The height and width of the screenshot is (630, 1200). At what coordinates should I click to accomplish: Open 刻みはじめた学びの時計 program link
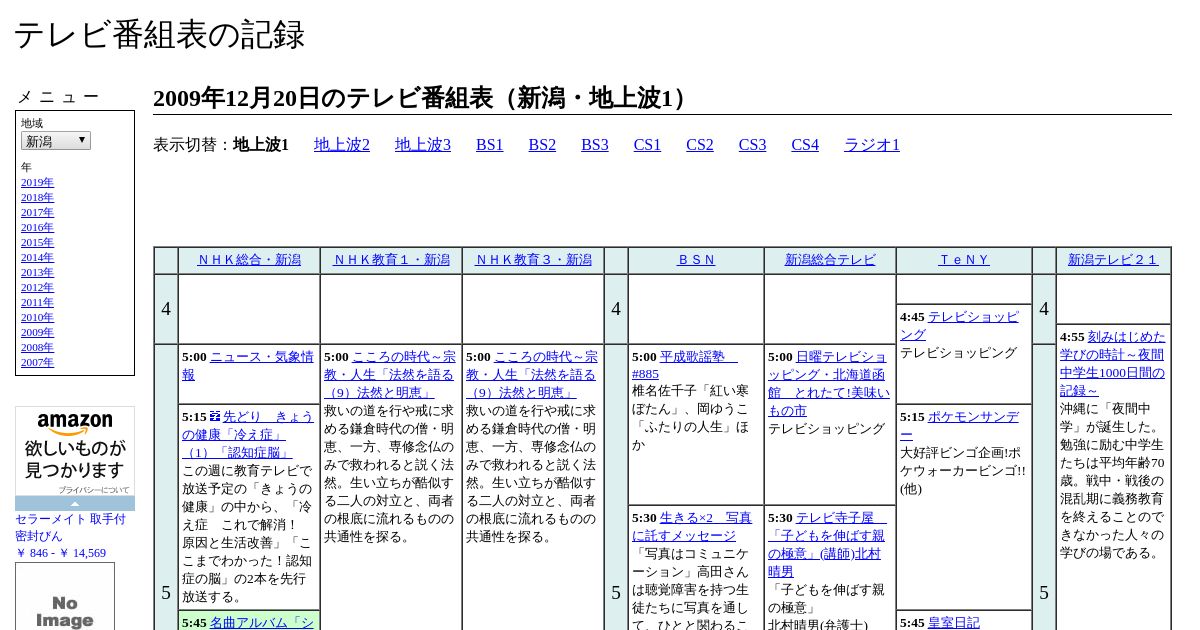coord(1113,364)
